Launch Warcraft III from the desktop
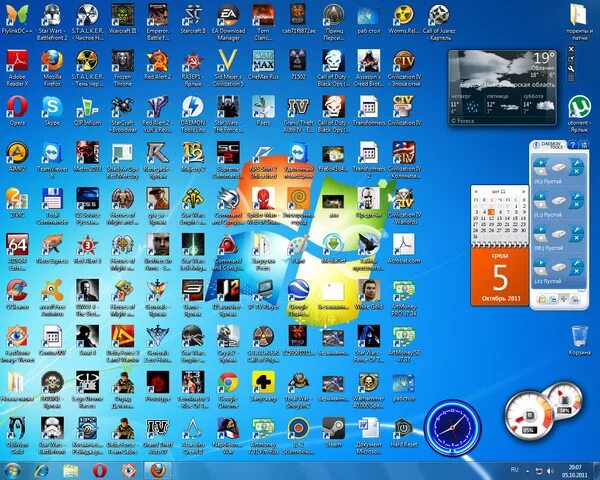600x480 pixels. (123, 20)
